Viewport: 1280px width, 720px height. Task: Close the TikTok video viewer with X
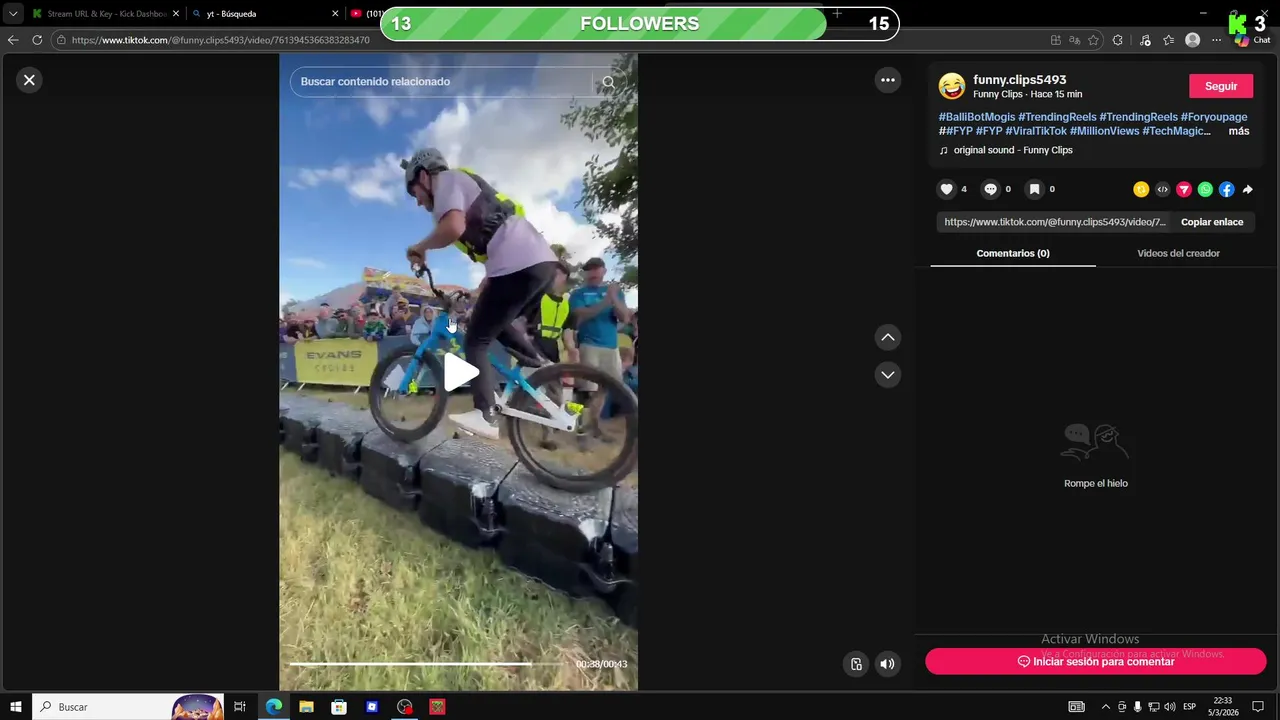pos(29,80)
